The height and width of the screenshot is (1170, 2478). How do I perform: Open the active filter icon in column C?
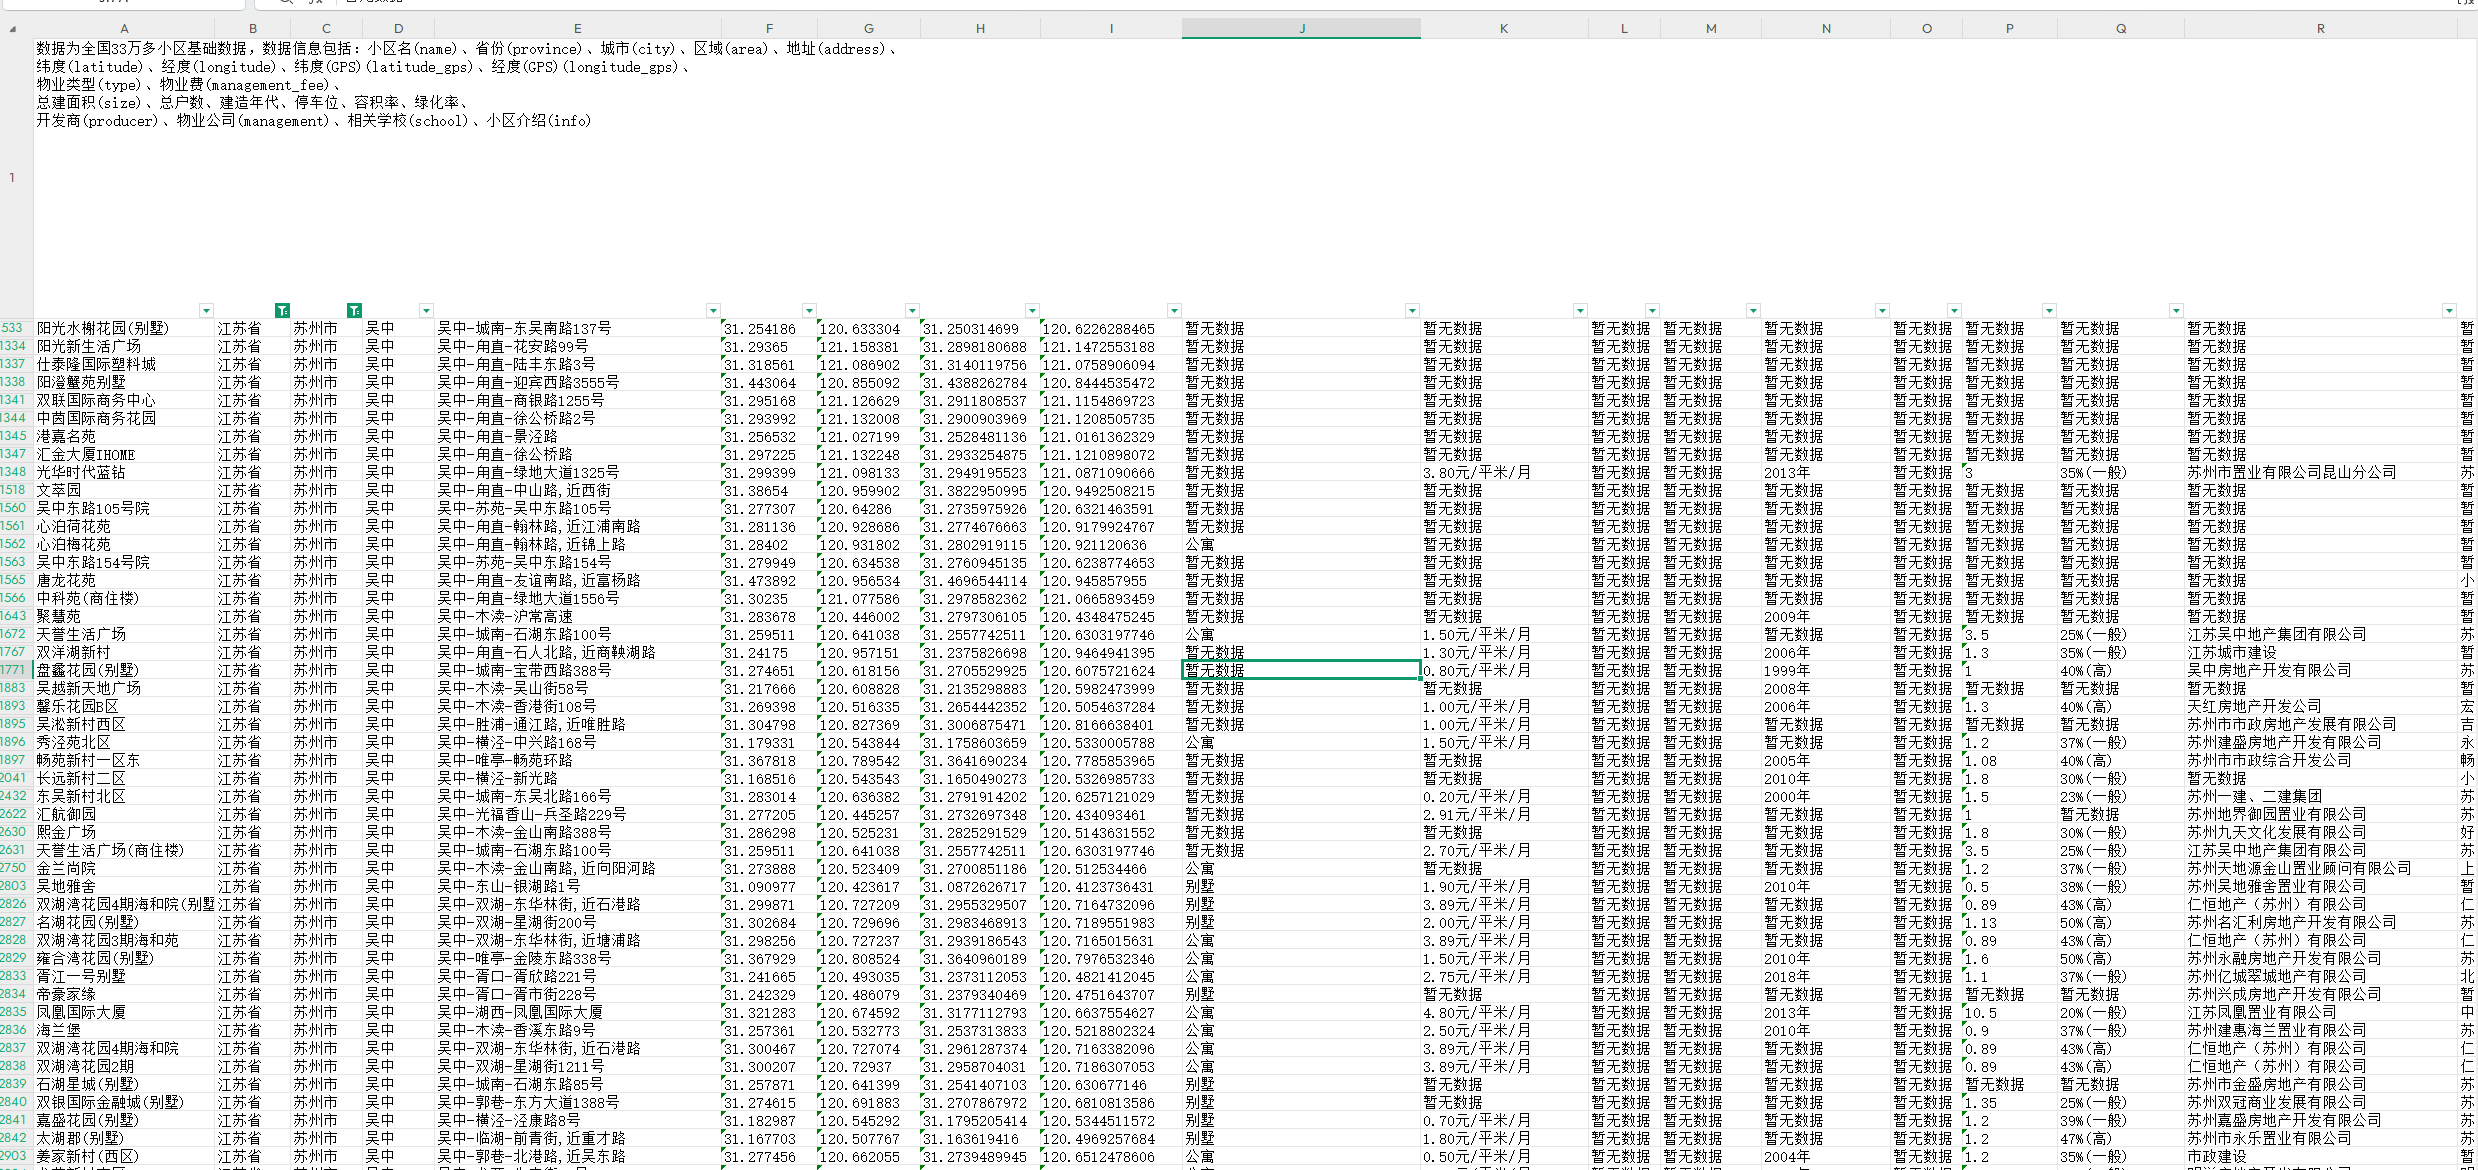(354, 311)
